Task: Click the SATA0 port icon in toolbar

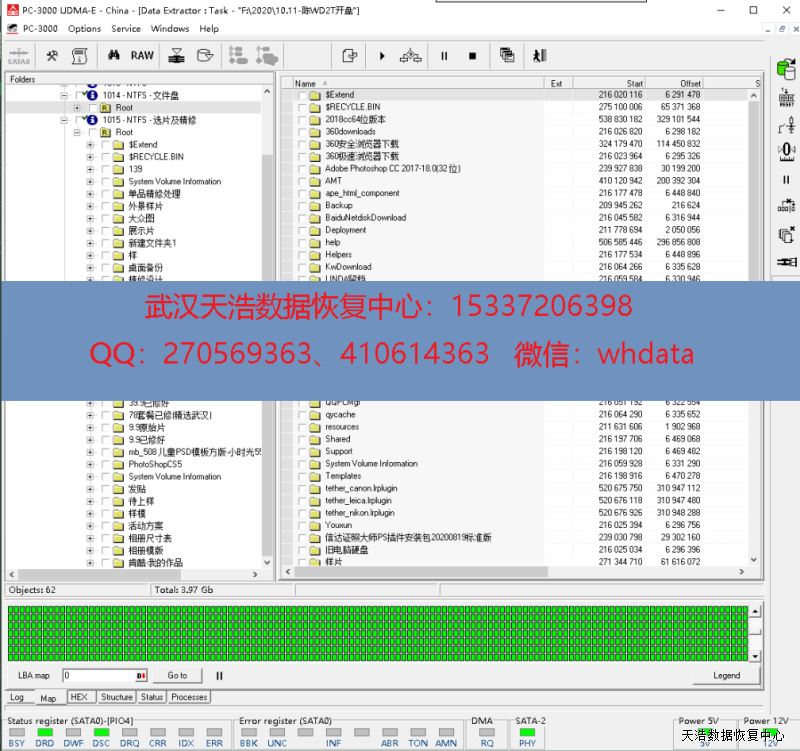Action: [x=18, y=56]
